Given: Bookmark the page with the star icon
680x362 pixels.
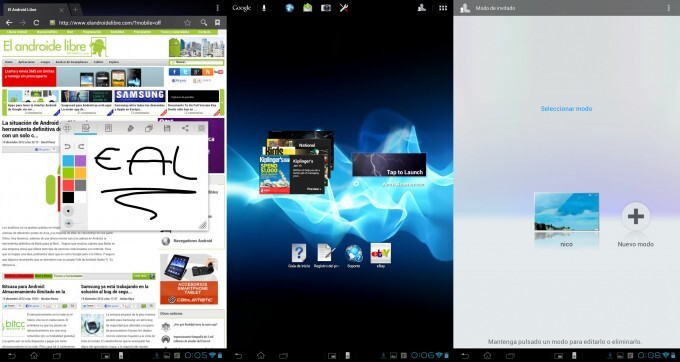Looking at the screenshot, I should pyautogui.click(x=187, y=23).
